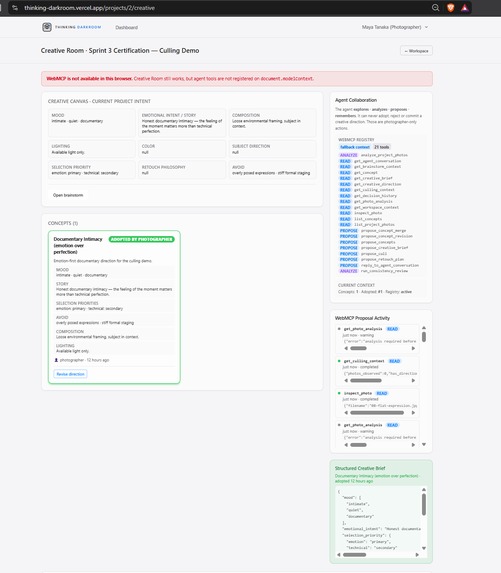Click green status dot beside get_culling_context activity
Viewport: 501px width, 573px height.
point(339,361)
